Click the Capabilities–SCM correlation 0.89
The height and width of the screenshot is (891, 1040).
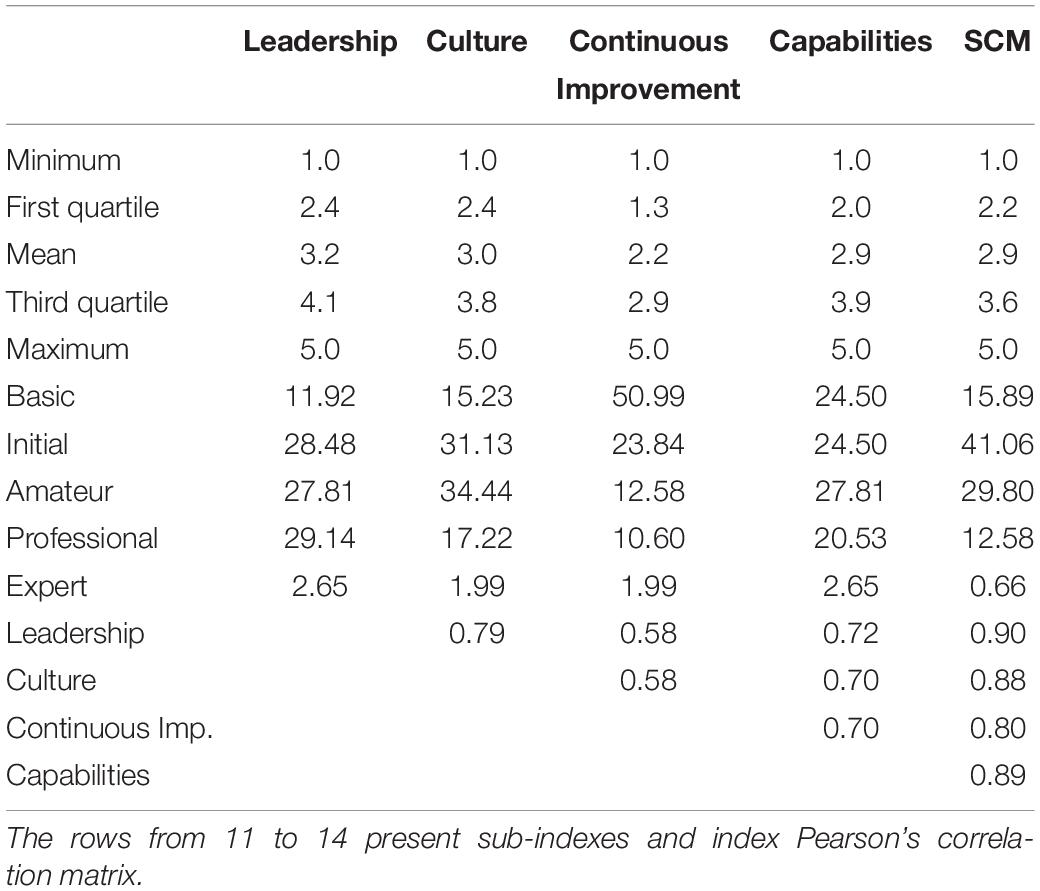click(x=997, y=775)
